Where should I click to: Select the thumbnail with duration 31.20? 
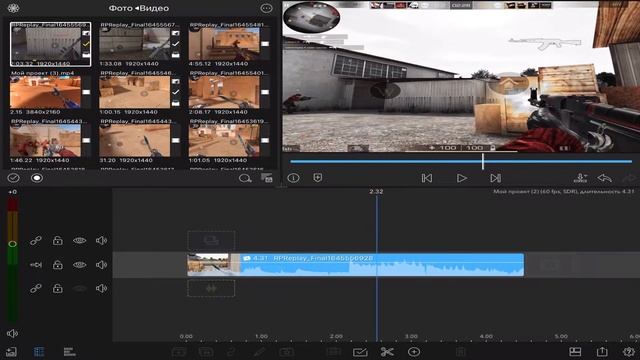click(x=135, y=140)
